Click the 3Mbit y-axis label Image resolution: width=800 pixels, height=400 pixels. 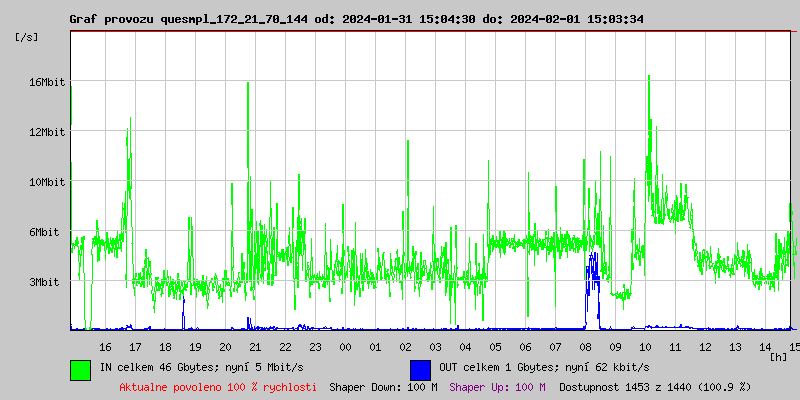tap(46, 282)
